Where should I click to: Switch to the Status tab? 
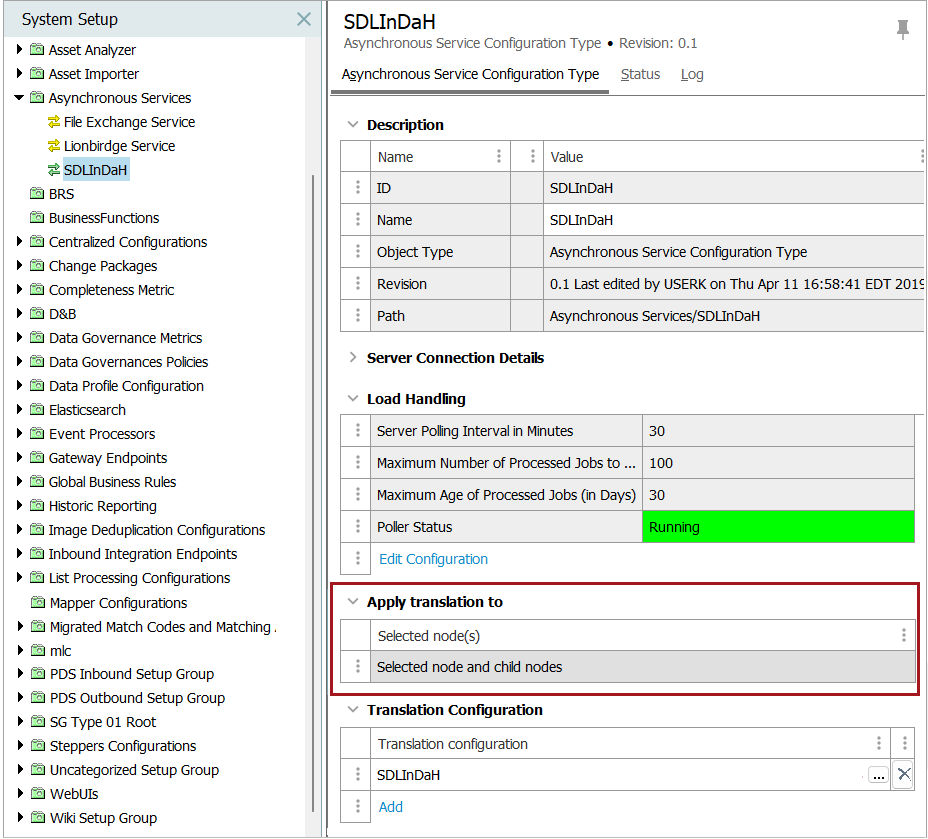[640, 74]
